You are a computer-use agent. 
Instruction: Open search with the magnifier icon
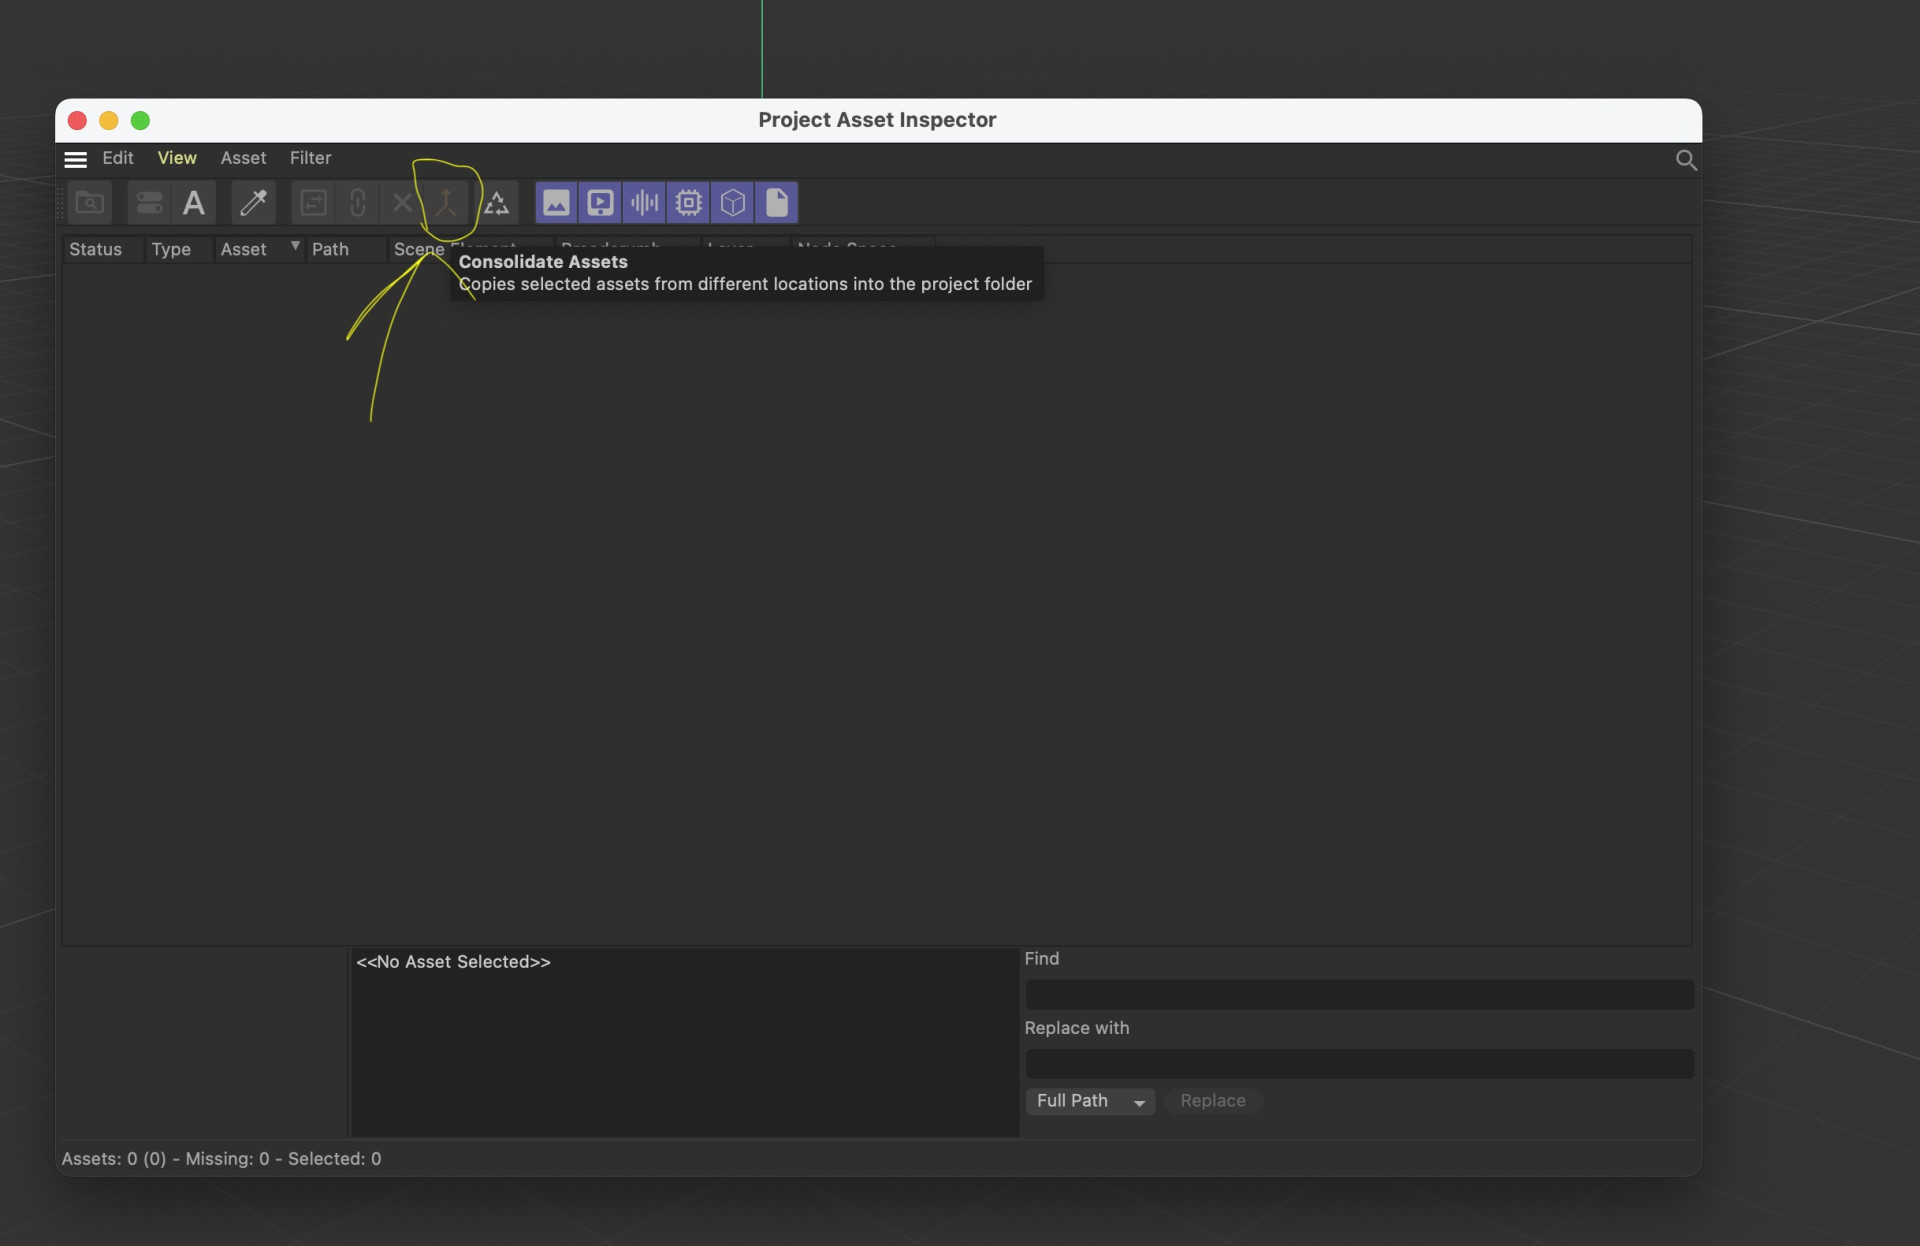[1685, 160]
